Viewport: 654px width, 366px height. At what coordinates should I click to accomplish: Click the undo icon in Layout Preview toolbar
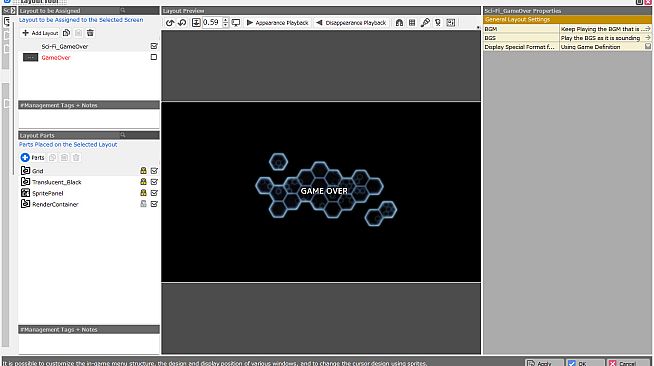pos(170,23)
